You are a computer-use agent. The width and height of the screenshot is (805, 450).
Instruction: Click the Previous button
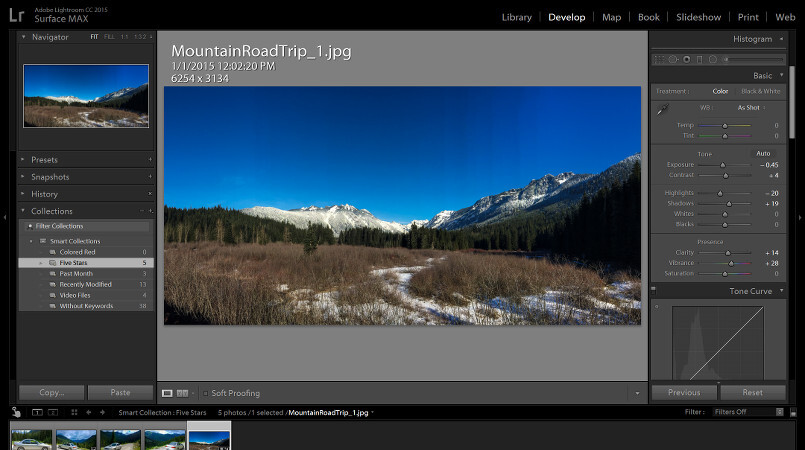684,393
